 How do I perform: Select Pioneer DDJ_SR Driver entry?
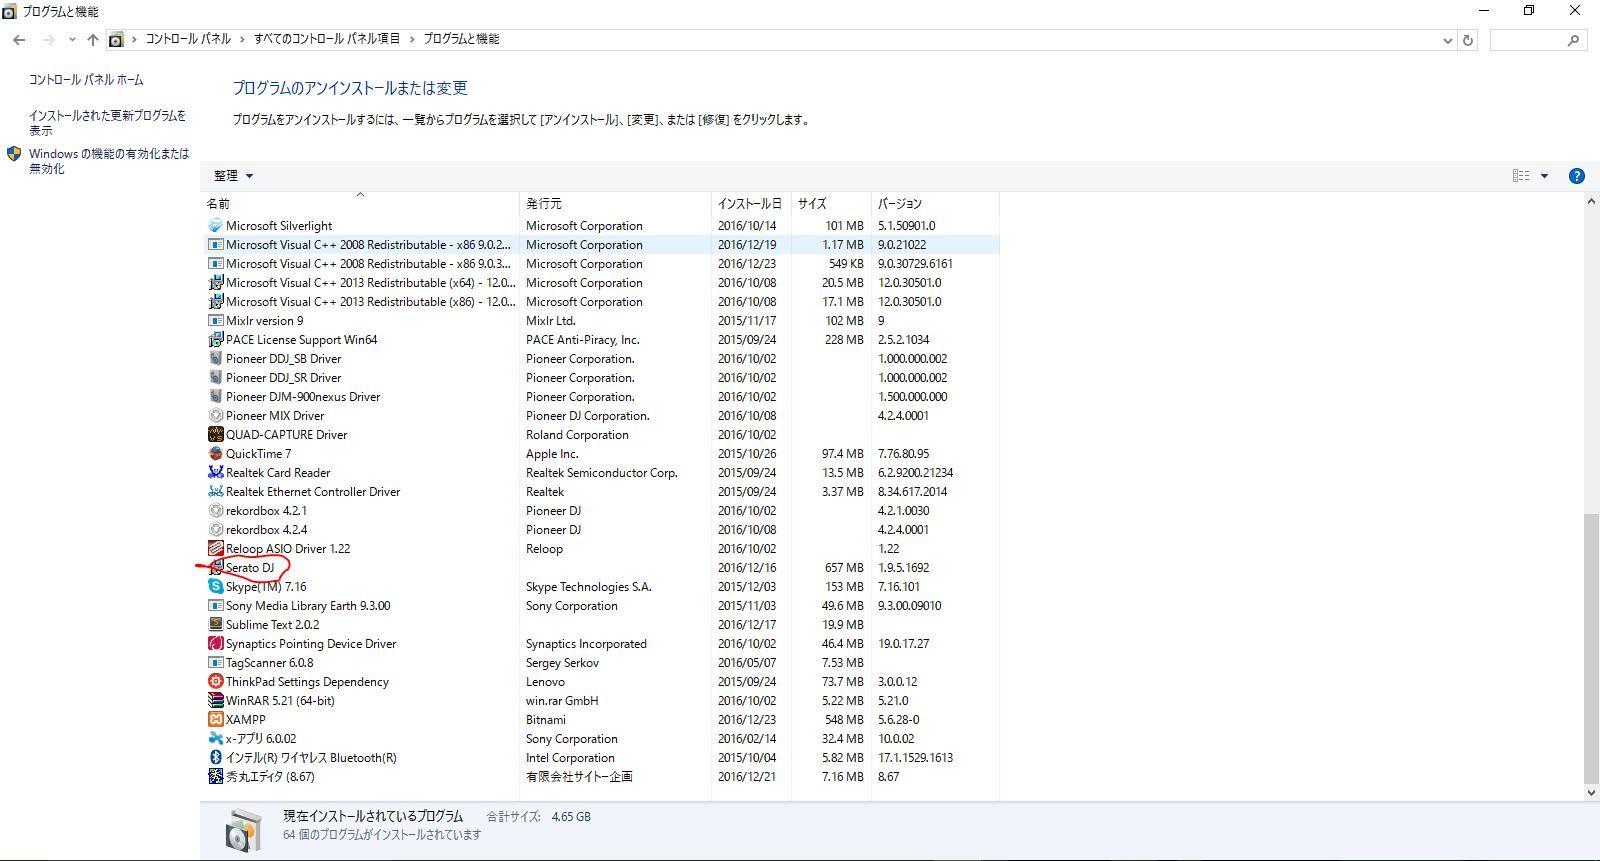click(x=602, y=378)
